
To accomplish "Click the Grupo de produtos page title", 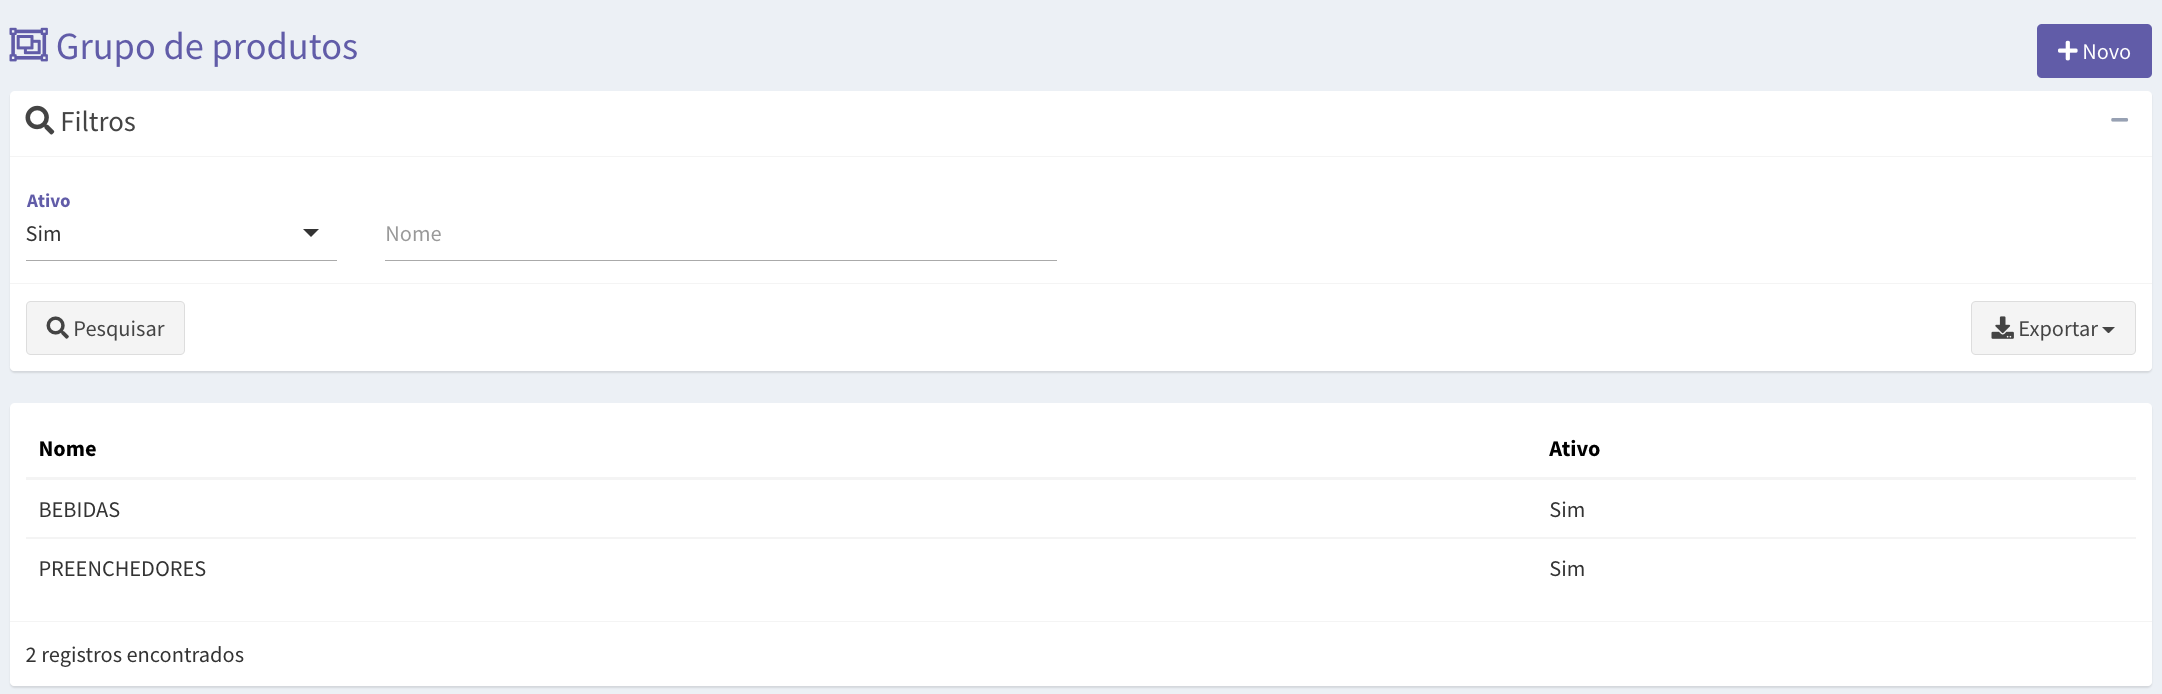I will point(207,47).
